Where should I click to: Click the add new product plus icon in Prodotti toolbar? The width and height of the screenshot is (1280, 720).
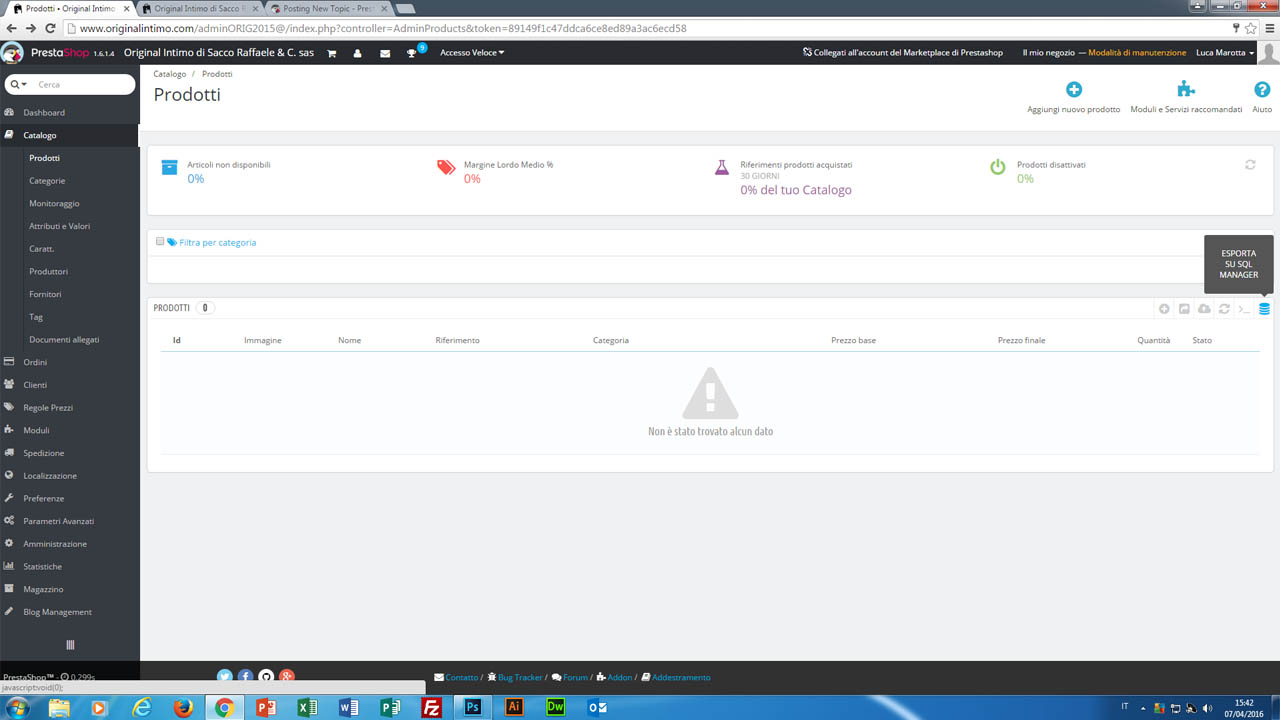point(1164,309)
